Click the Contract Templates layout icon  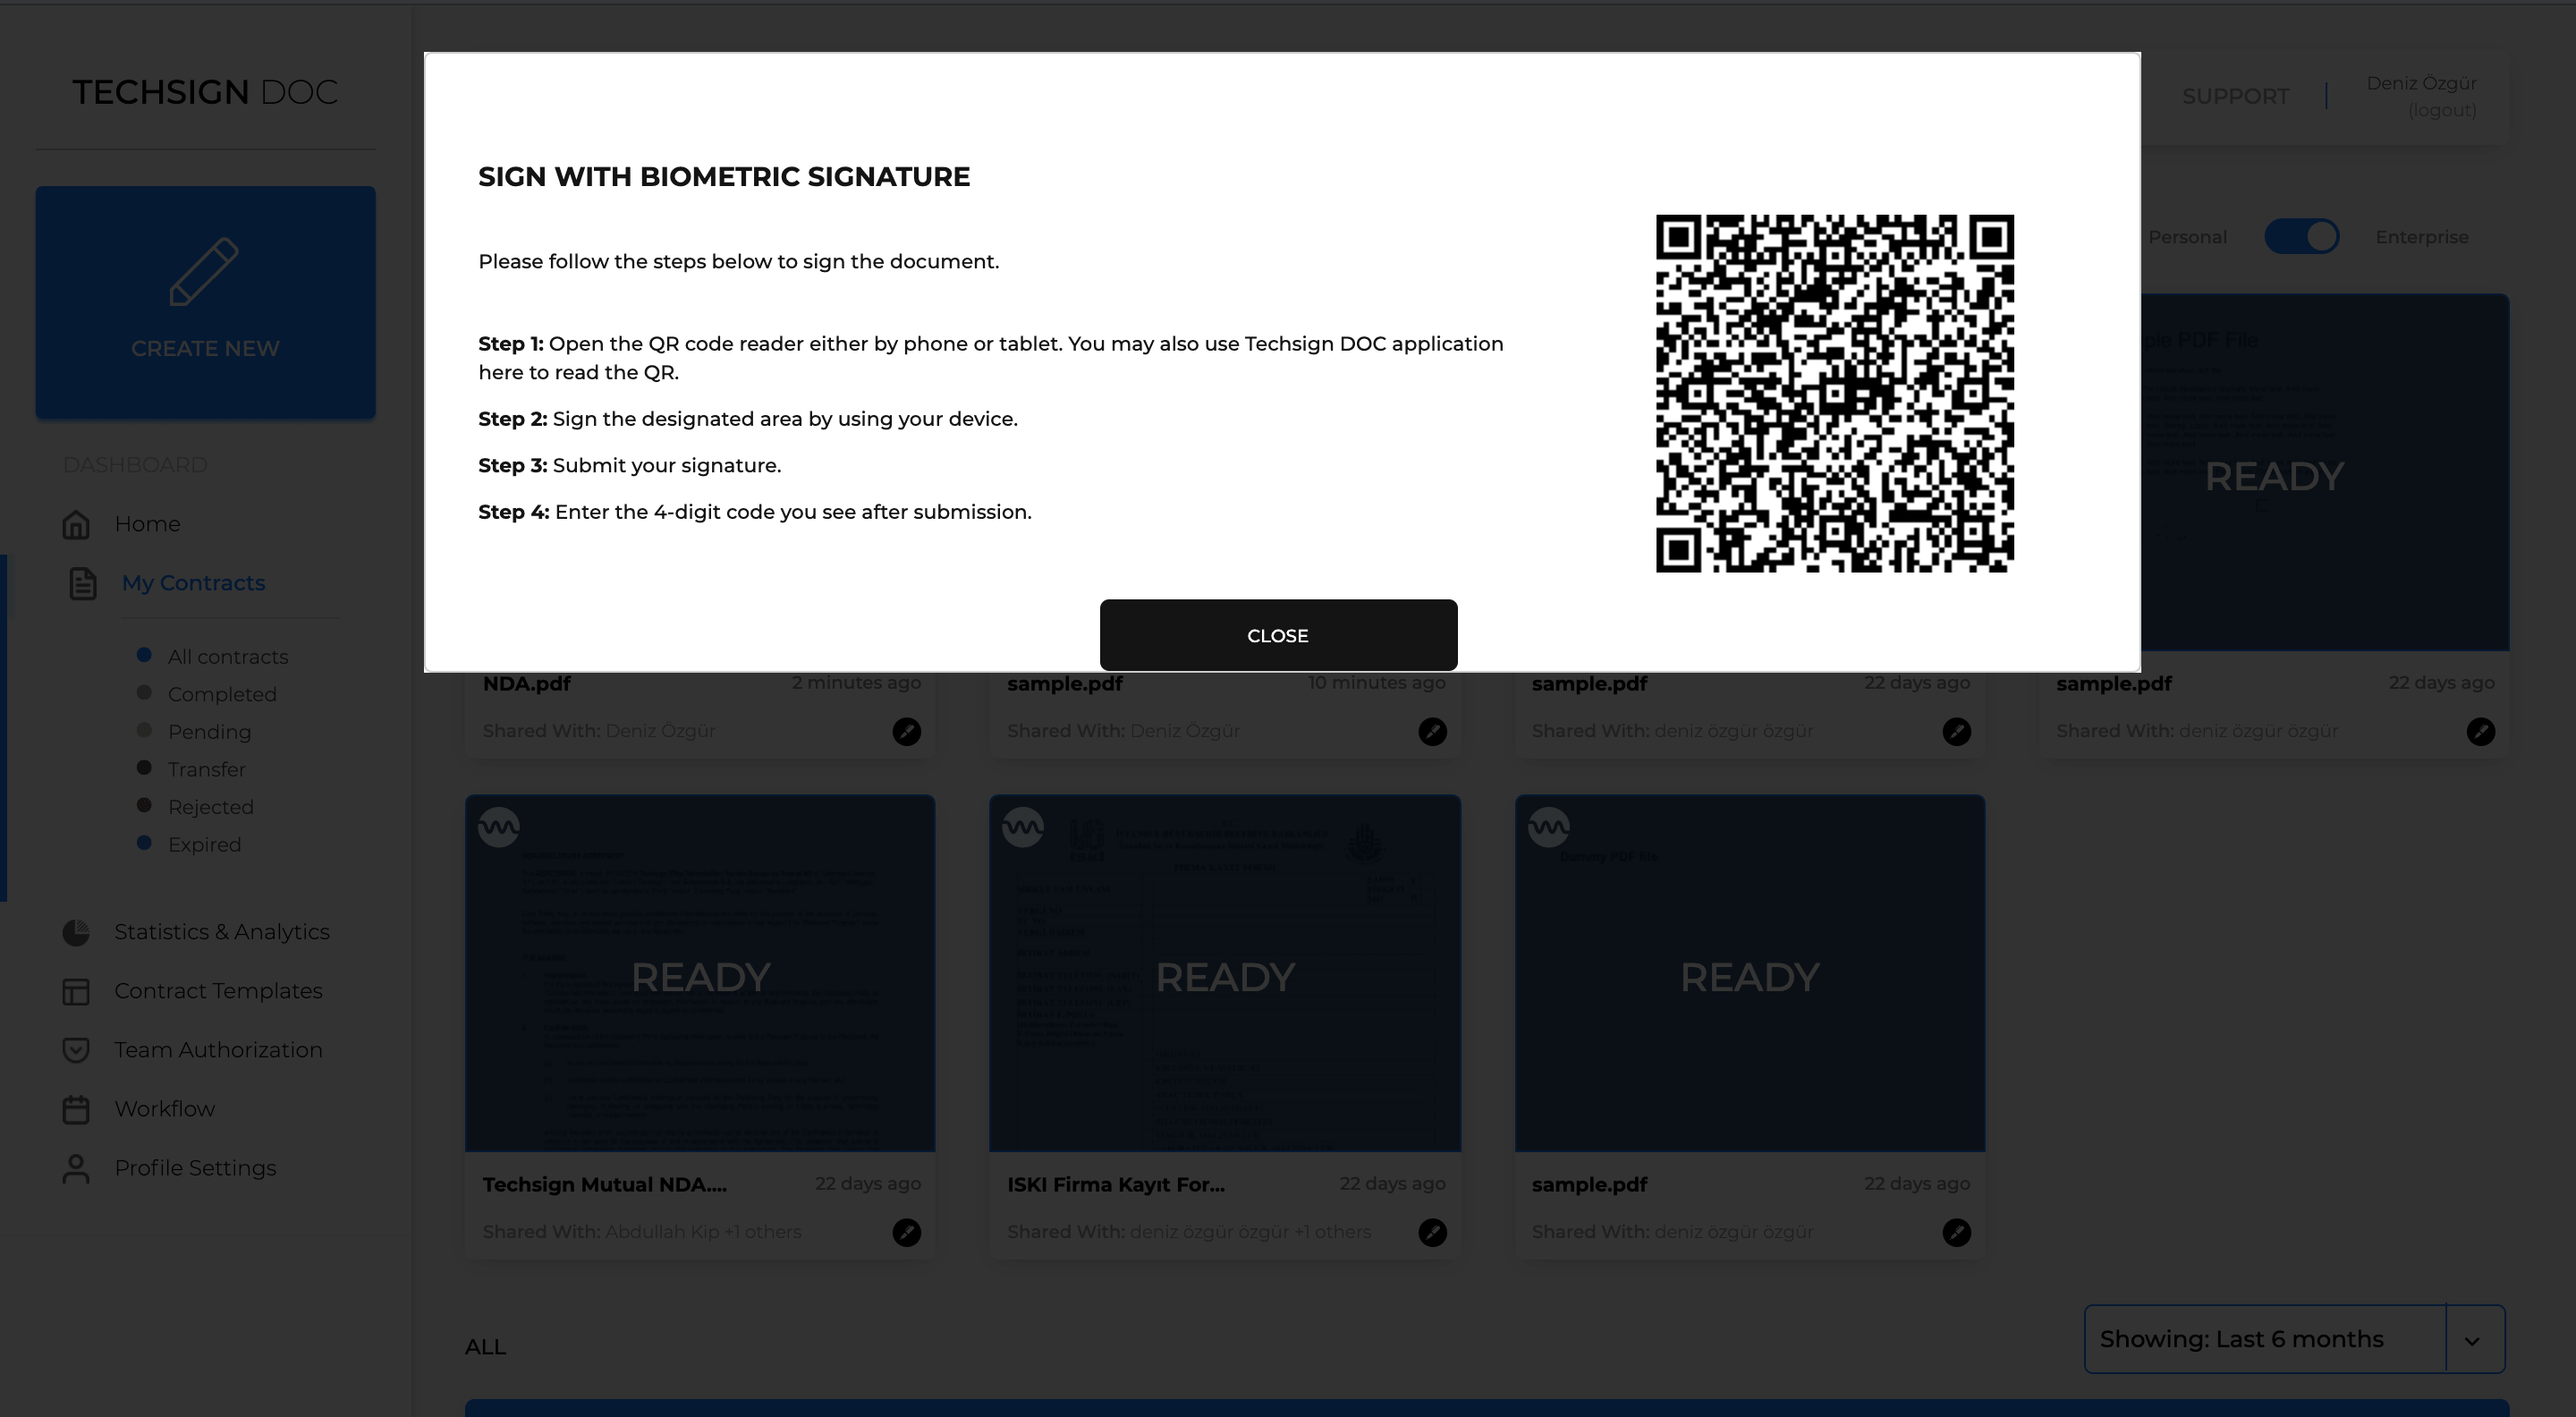76,991
